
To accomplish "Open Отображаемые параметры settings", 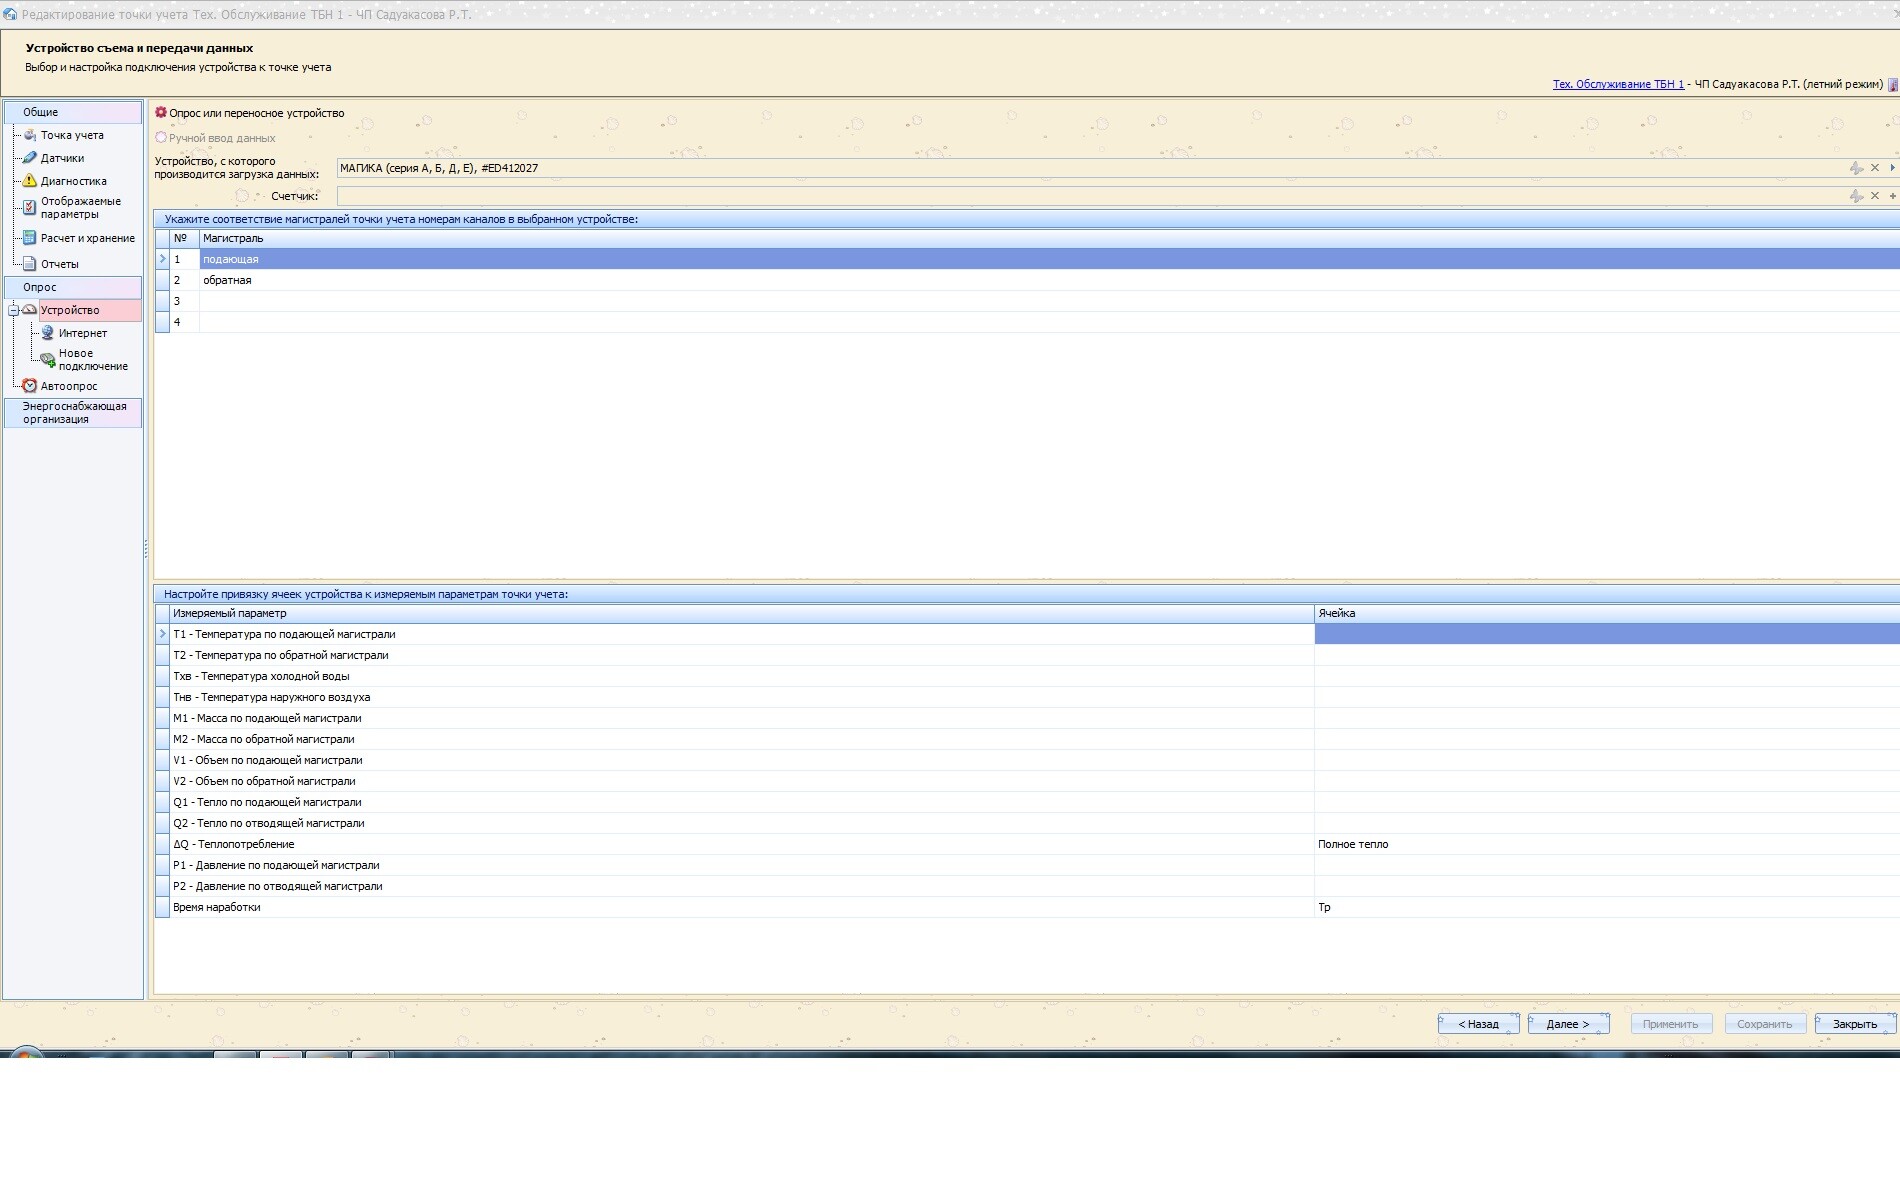I will click(x=80, y=208).
